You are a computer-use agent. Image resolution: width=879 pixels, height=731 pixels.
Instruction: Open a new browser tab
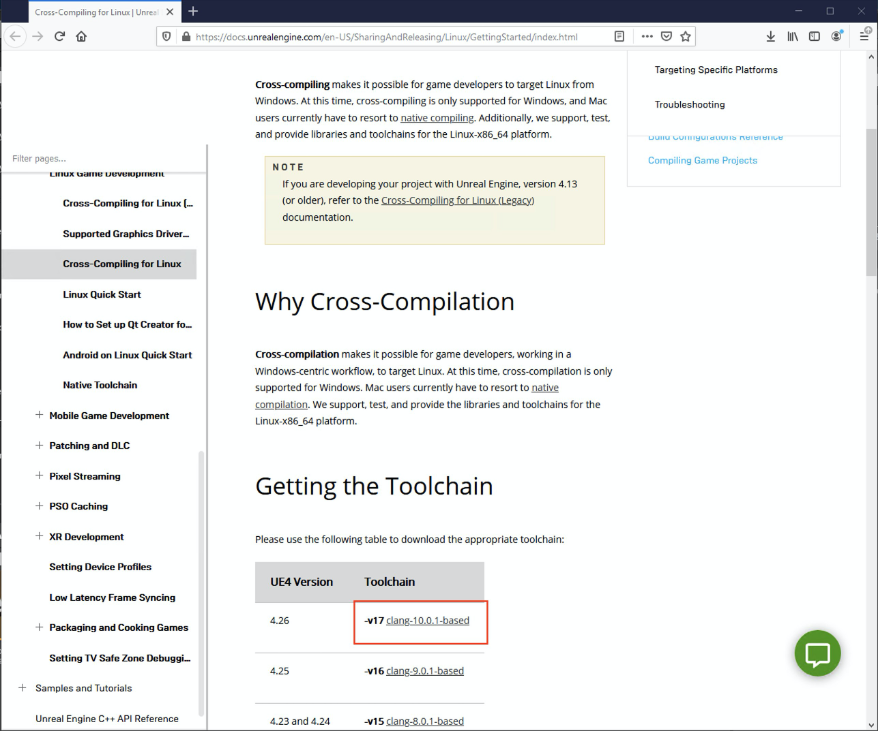pyautogui.click(x=194, y=11)
